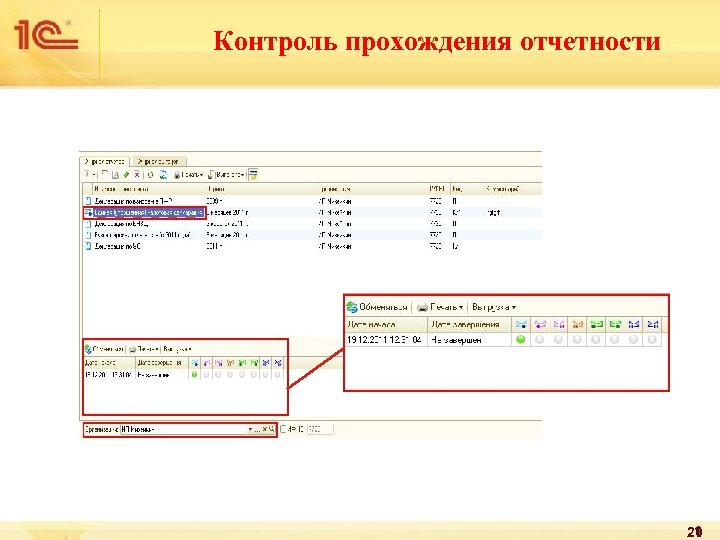The width and height of the screenshot is (720, 540).
Task: Click green arrows refresh icon in main toolbar
Action: pos(163,174)
